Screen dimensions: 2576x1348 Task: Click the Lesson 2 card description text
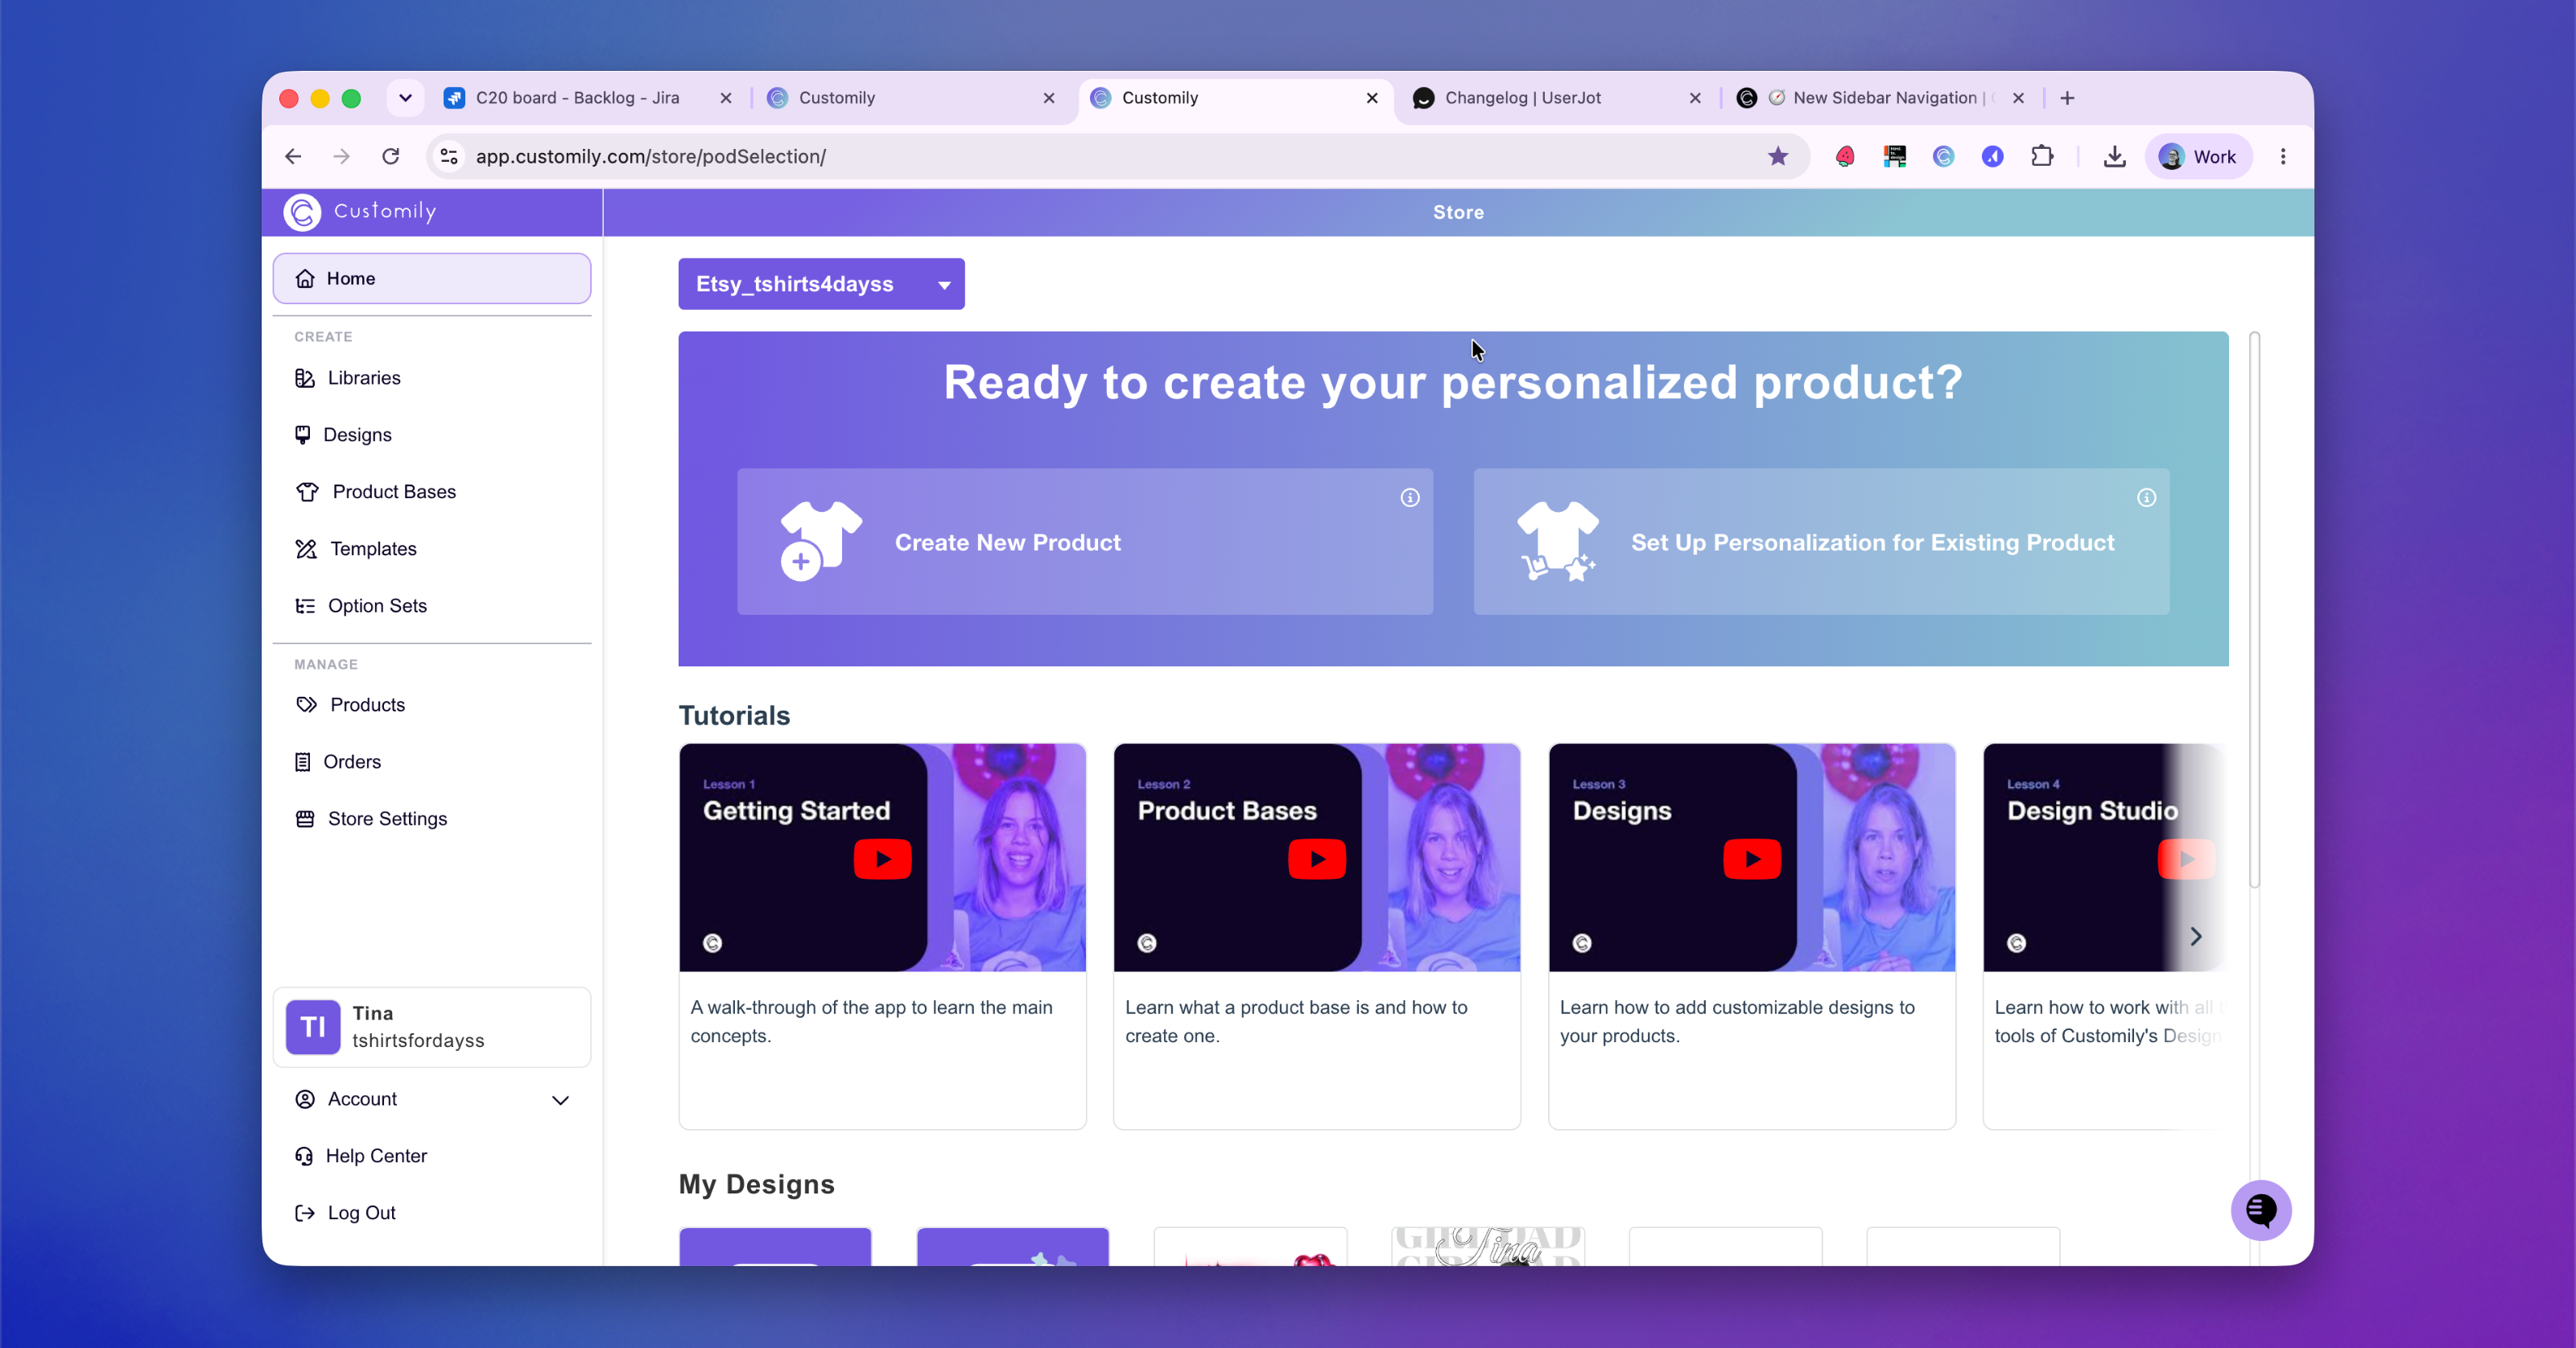click(1296, 1021)
